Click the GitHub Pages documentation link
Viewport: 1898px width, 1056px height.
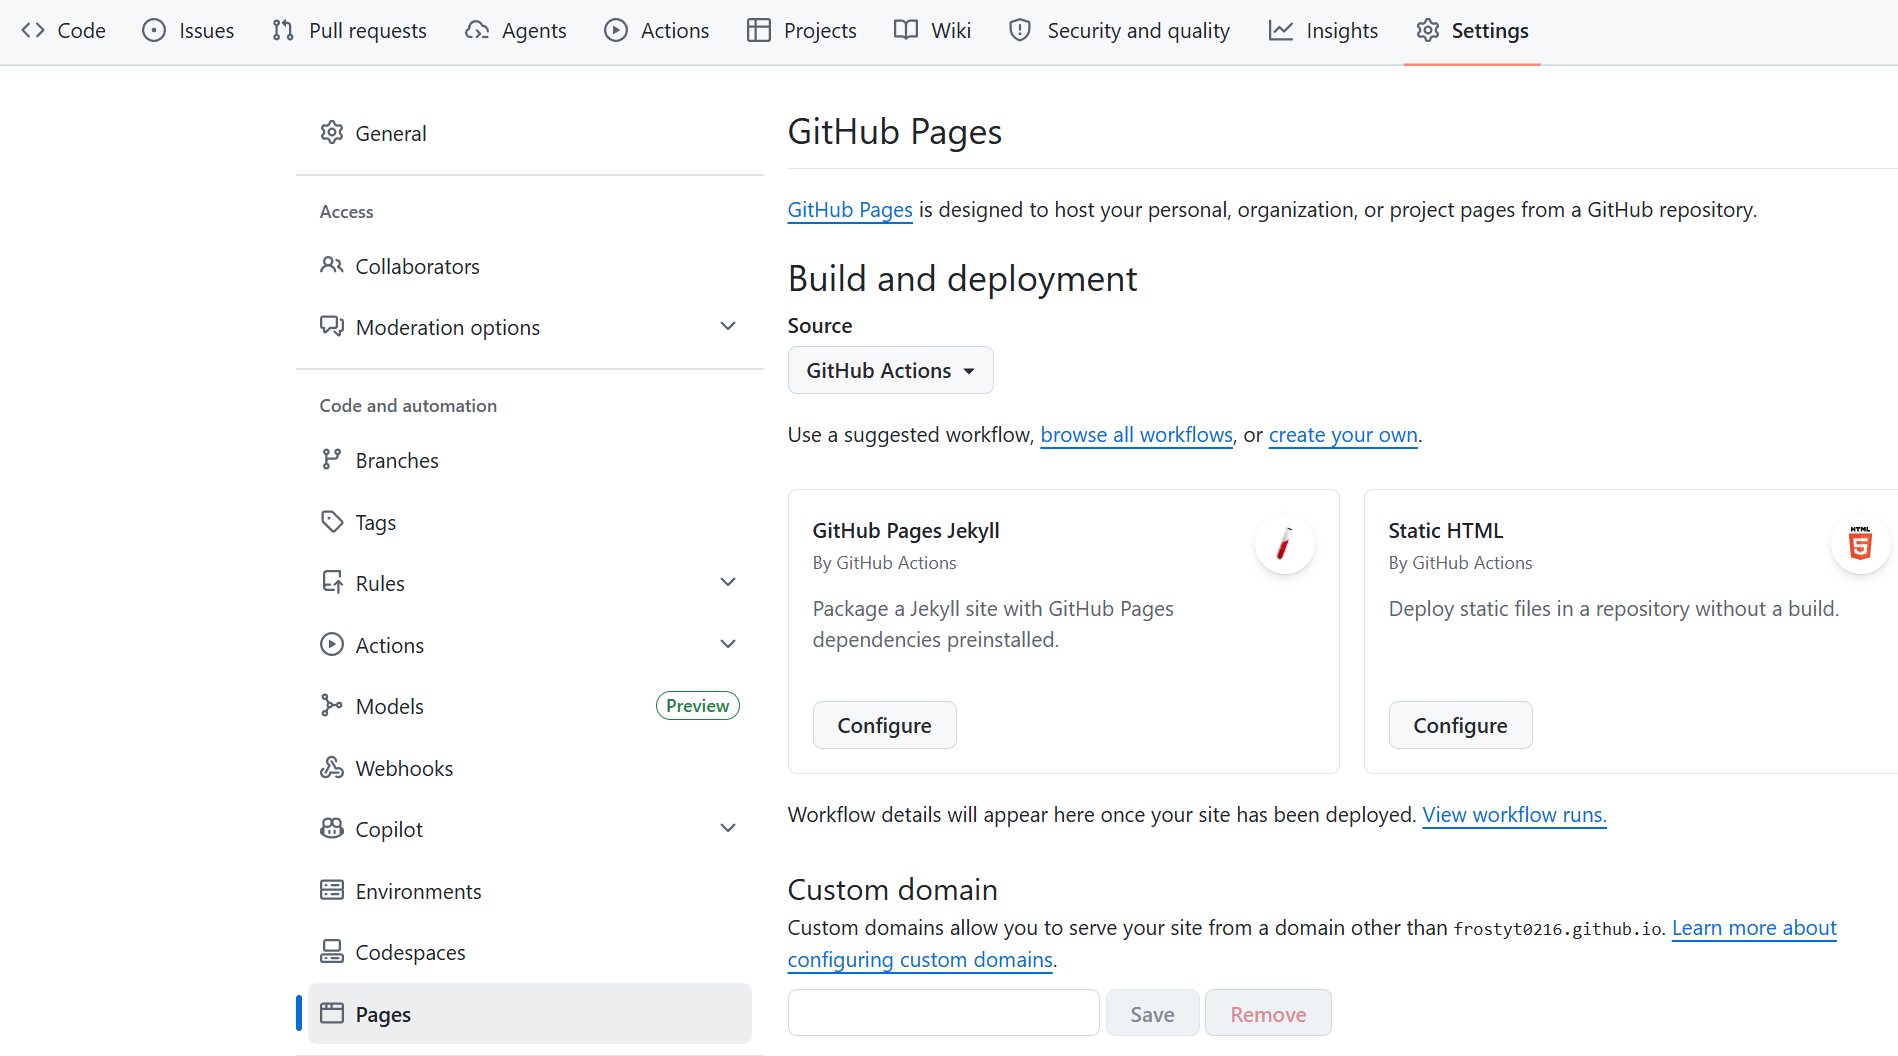(850, 209)
